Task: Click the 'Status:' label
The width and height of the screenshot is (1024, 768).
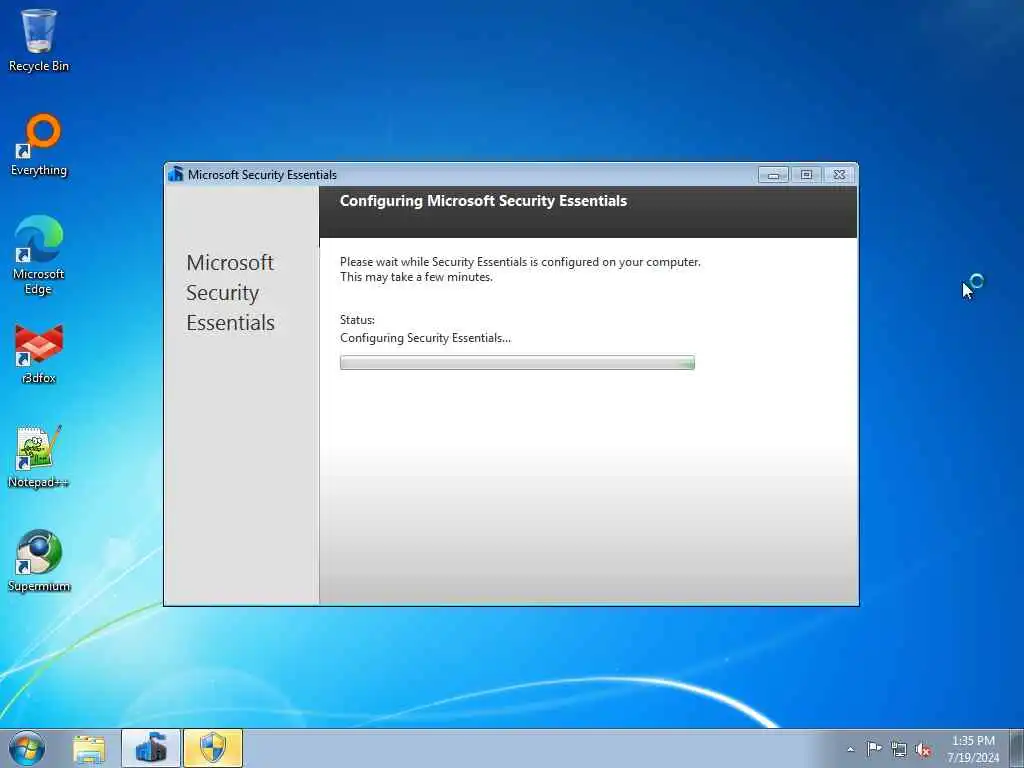Action: point(357,320)
